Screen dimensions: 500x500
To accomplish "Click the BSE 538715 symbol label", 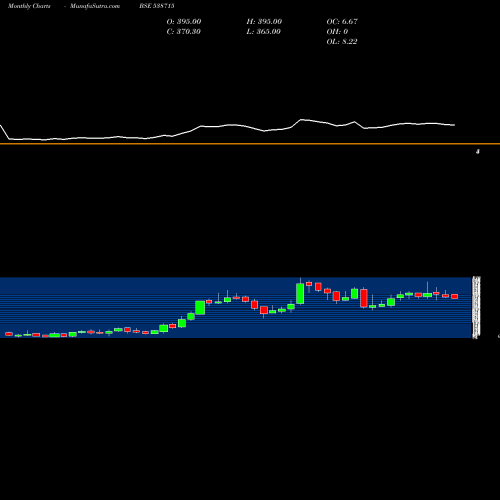I will (157, 6).
